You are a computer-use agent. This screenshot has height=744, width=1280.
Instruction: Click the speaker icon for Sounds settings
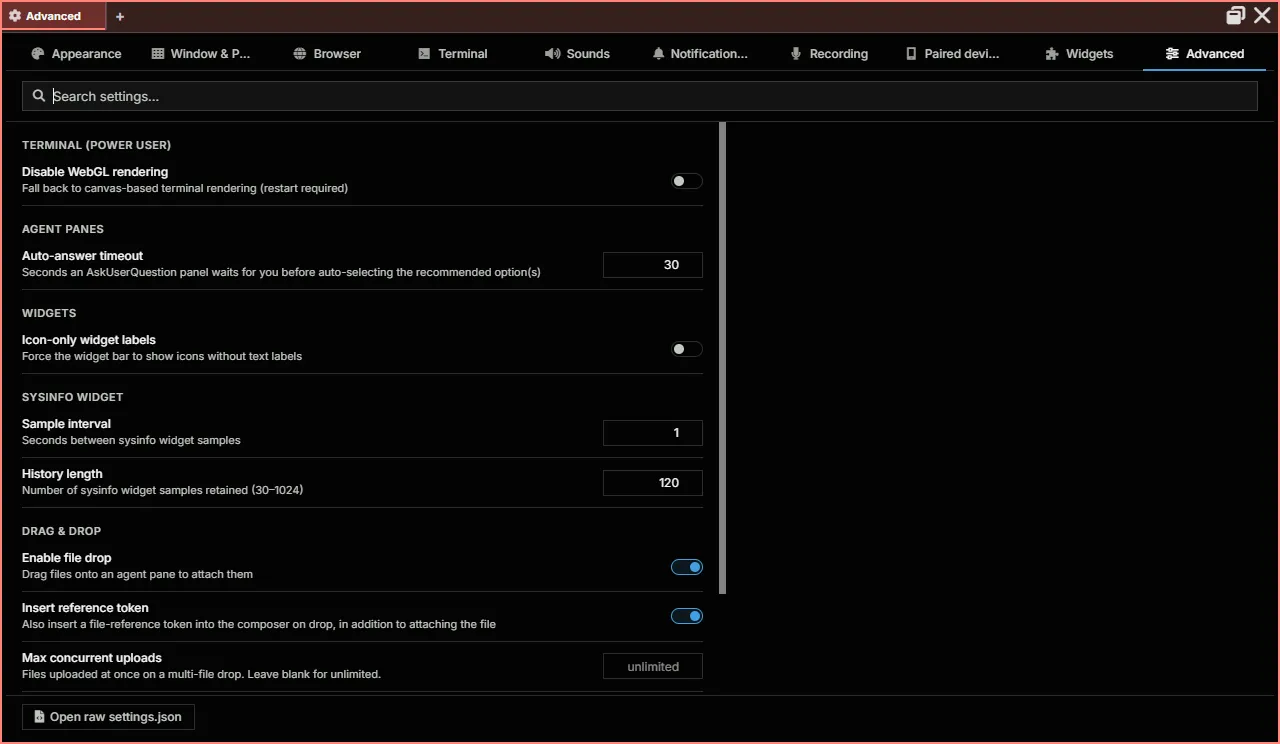click(552, 54)
